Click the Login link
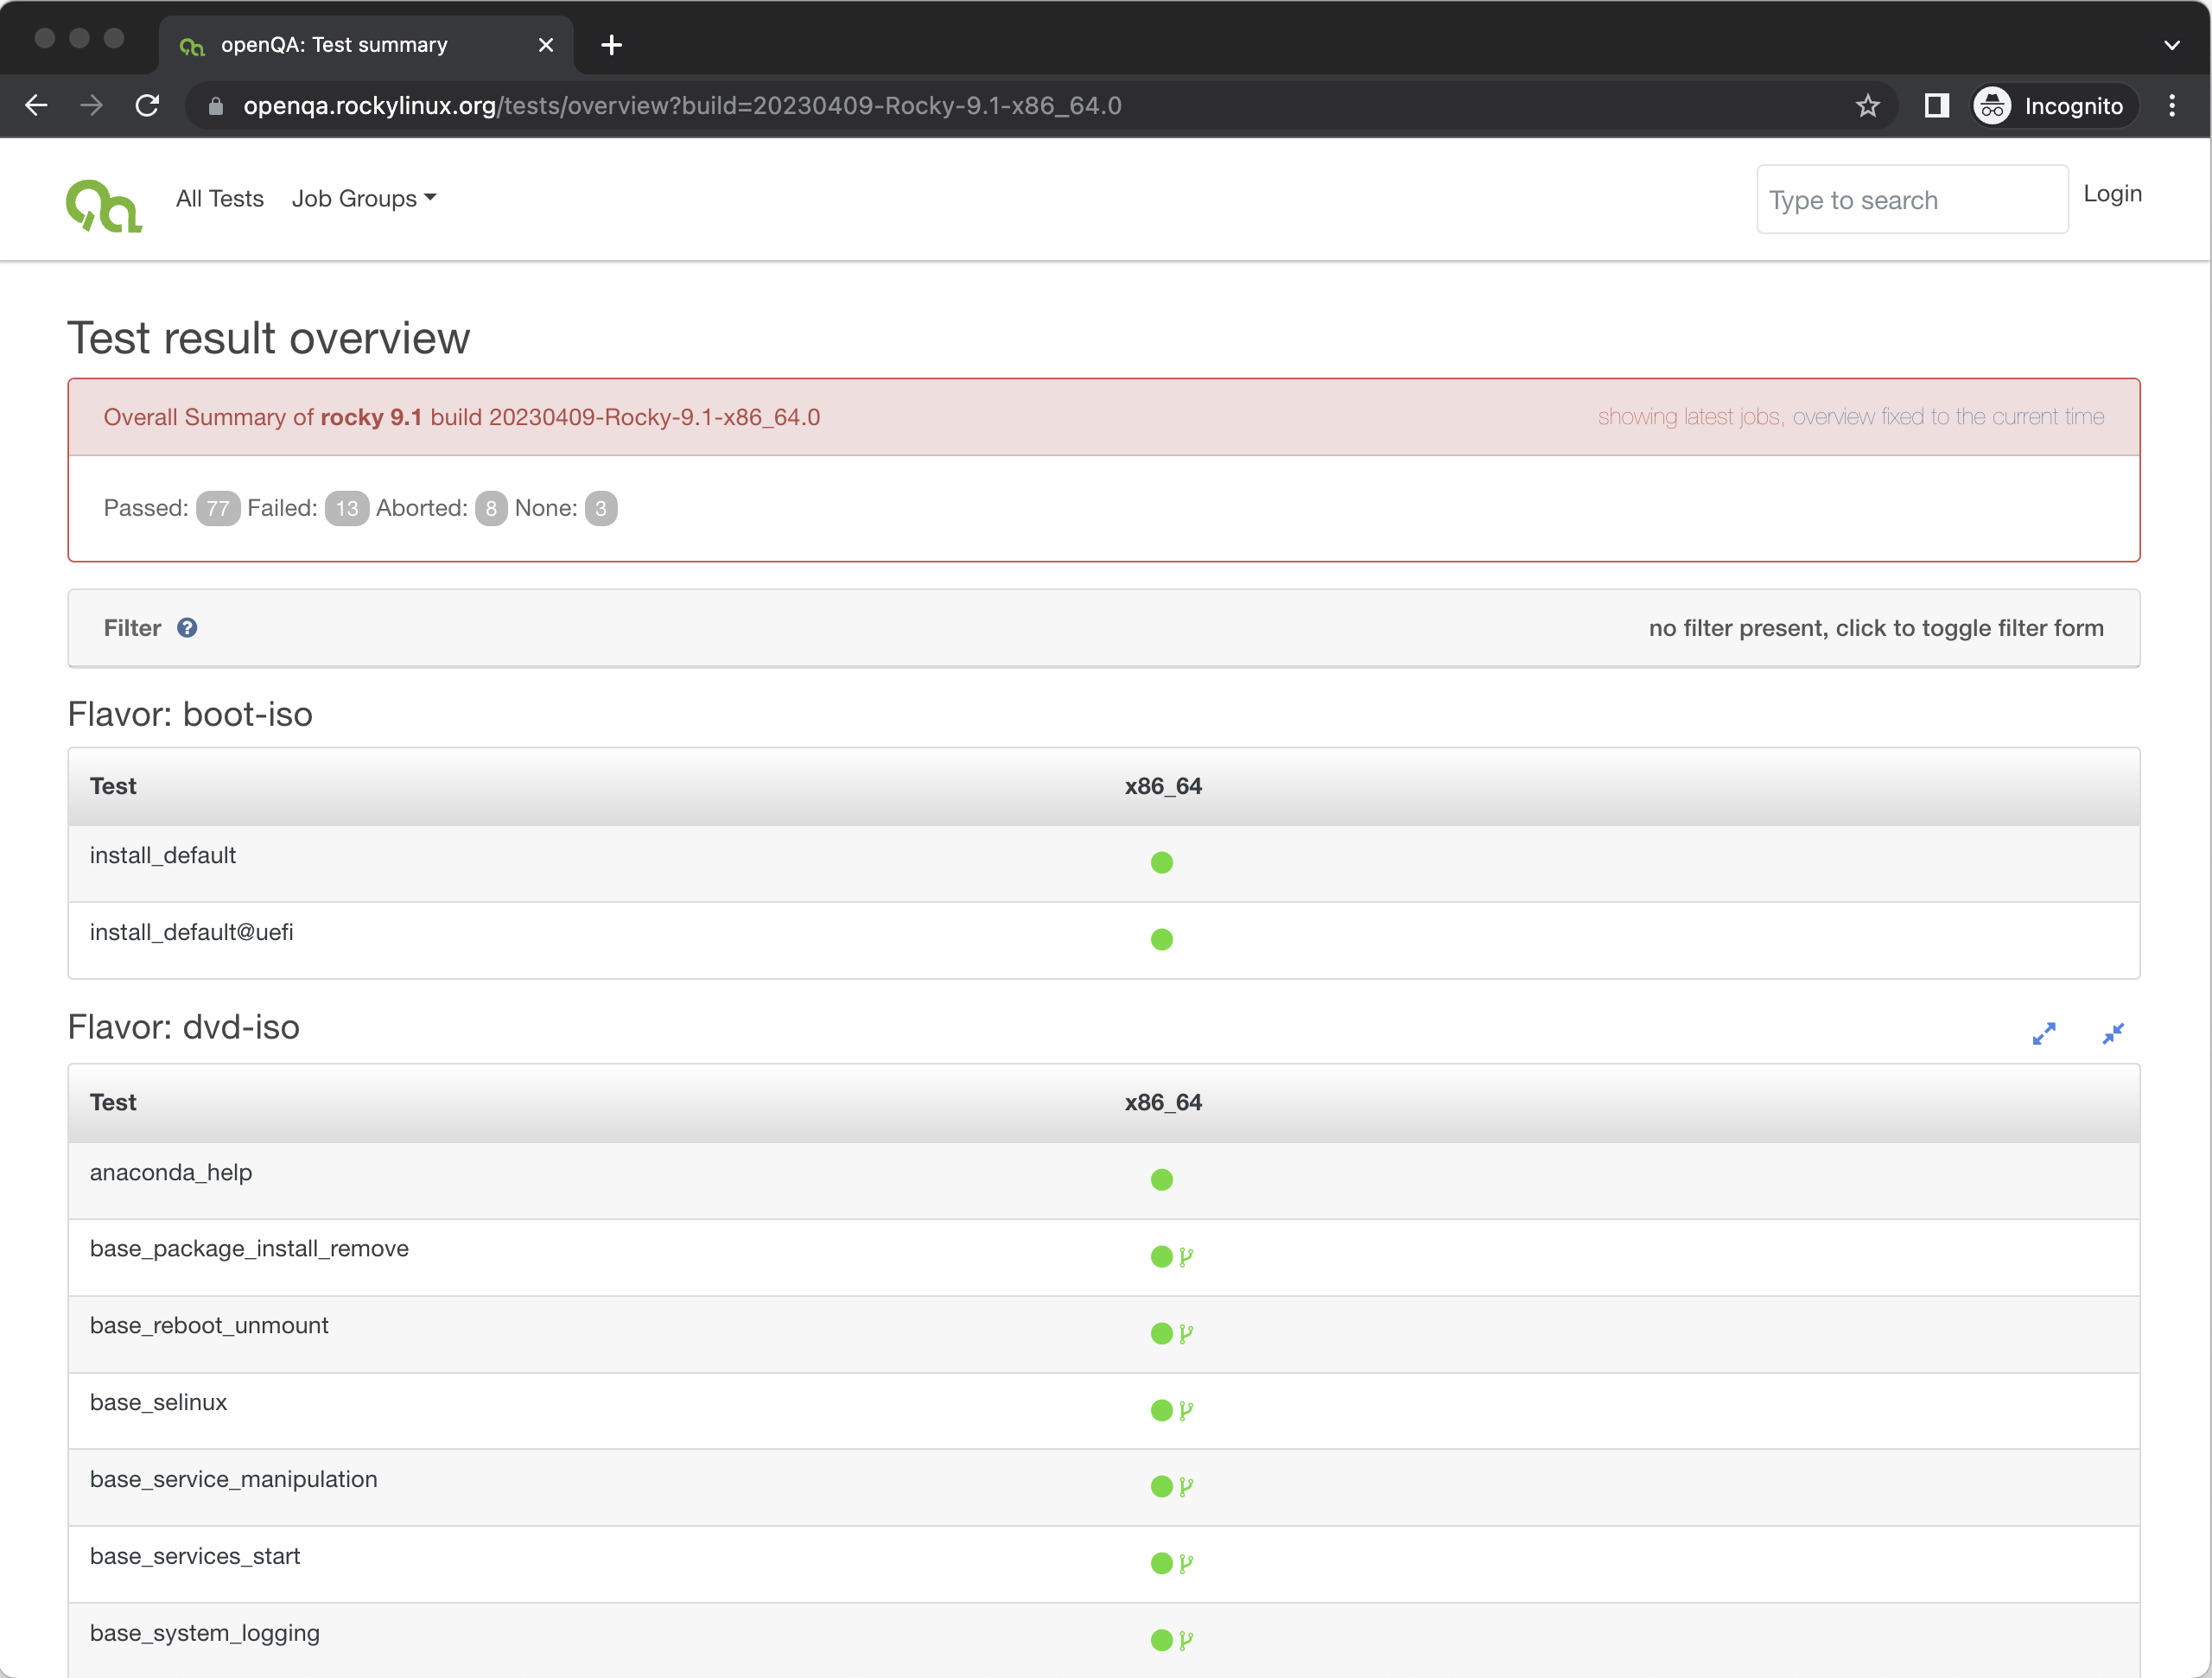 (2112, 194)
